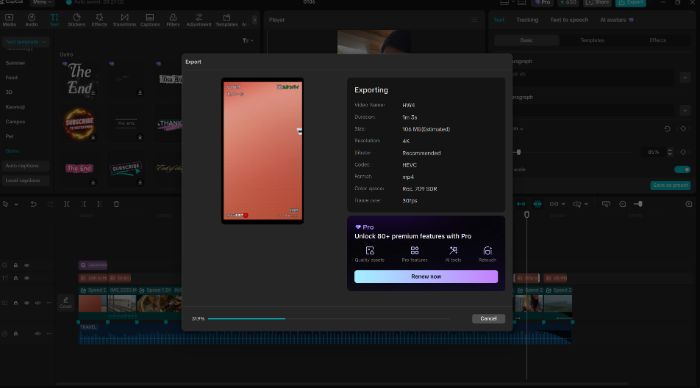Image resolution: width=700 pixels, height=388 pixels.
Task: Click the export progress bar
Action: click(x=328, y=319)
